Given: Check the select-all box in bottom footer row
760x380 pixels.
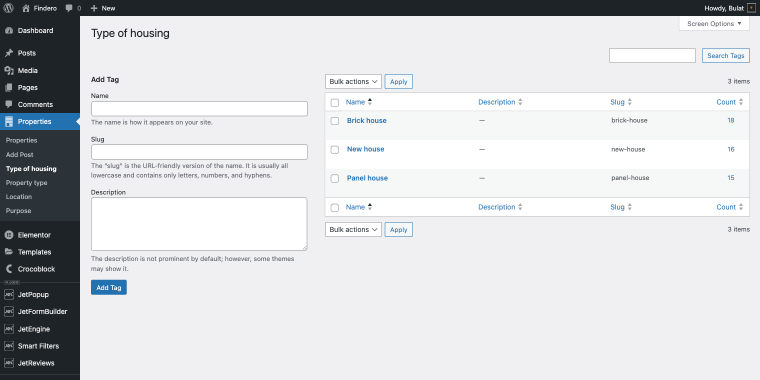Looking at the screenshot, I should tap(334, 208).
